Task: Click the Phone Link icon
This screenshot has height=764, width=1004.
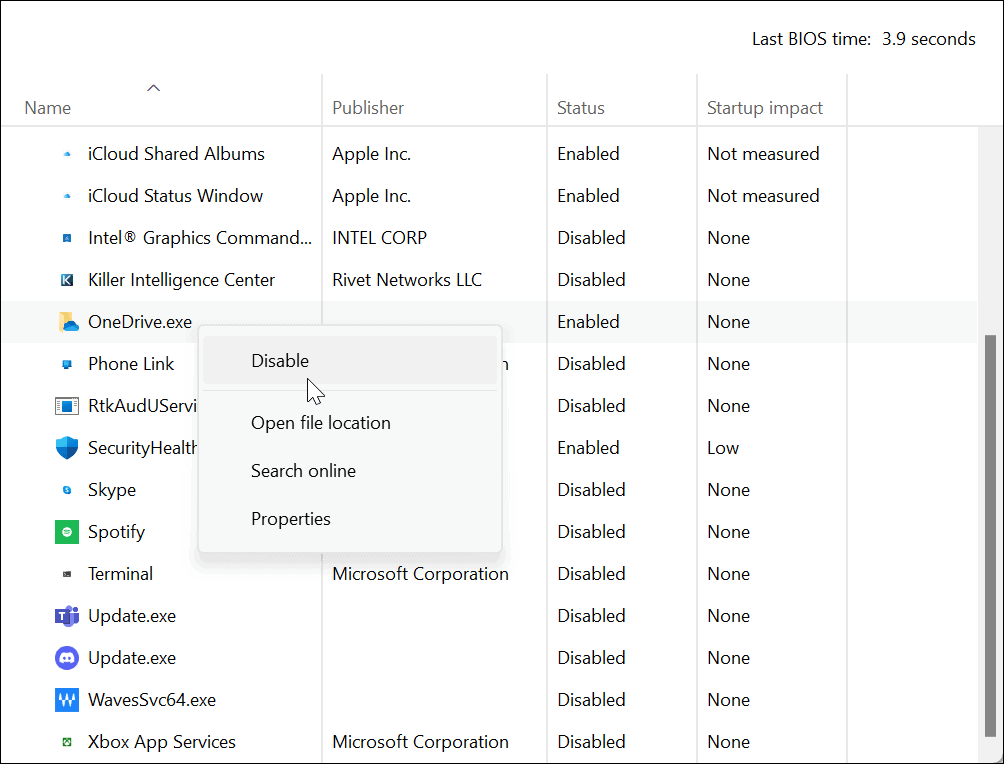Action: pyautogui.click(x=66, y=363)
